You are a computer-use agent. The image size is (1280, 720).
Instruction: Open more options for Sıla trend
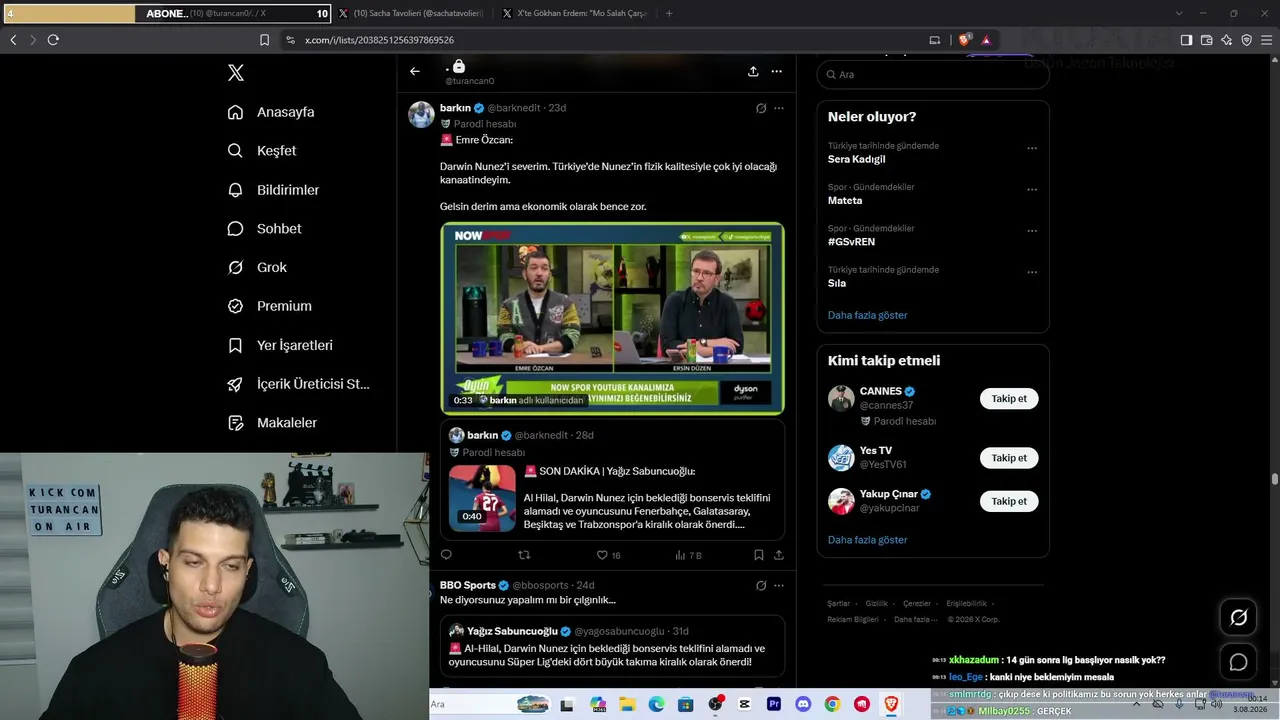coord(1032,273)
